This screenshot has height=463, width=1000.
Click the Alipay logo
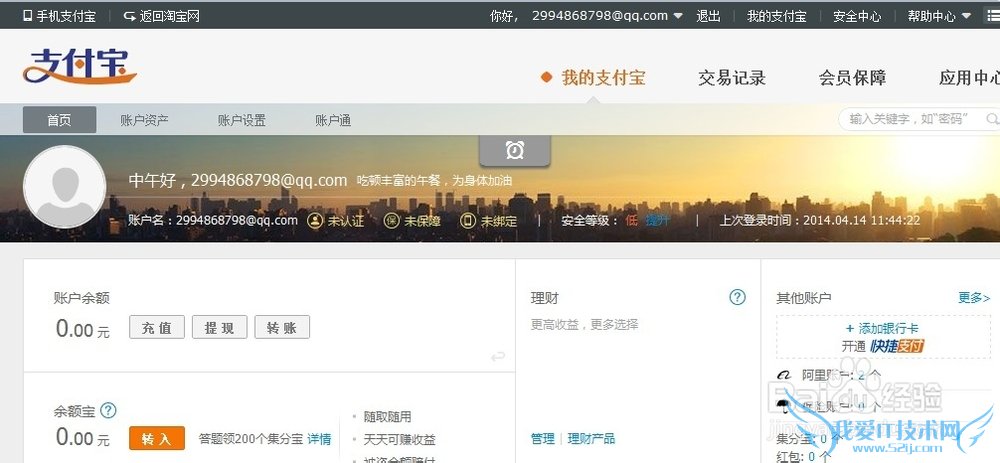[x=80, y=66]
